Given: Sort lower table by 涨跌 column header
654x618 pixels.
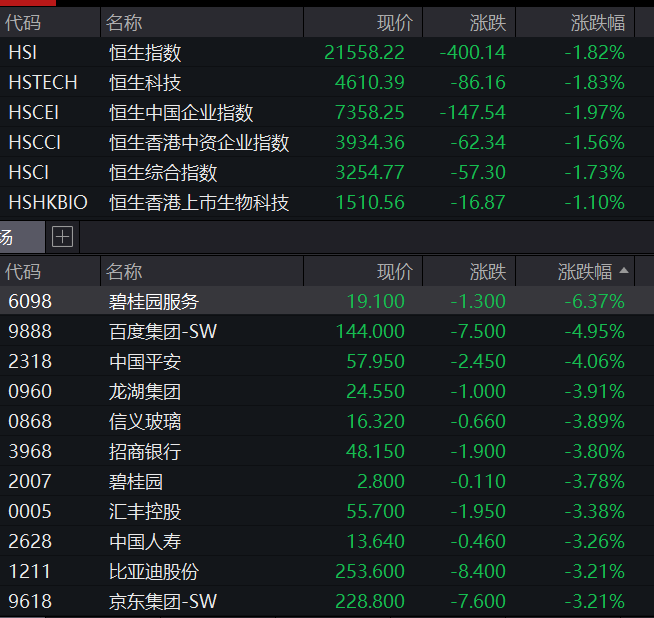Looking at the screenshot, I should (488, 271).
